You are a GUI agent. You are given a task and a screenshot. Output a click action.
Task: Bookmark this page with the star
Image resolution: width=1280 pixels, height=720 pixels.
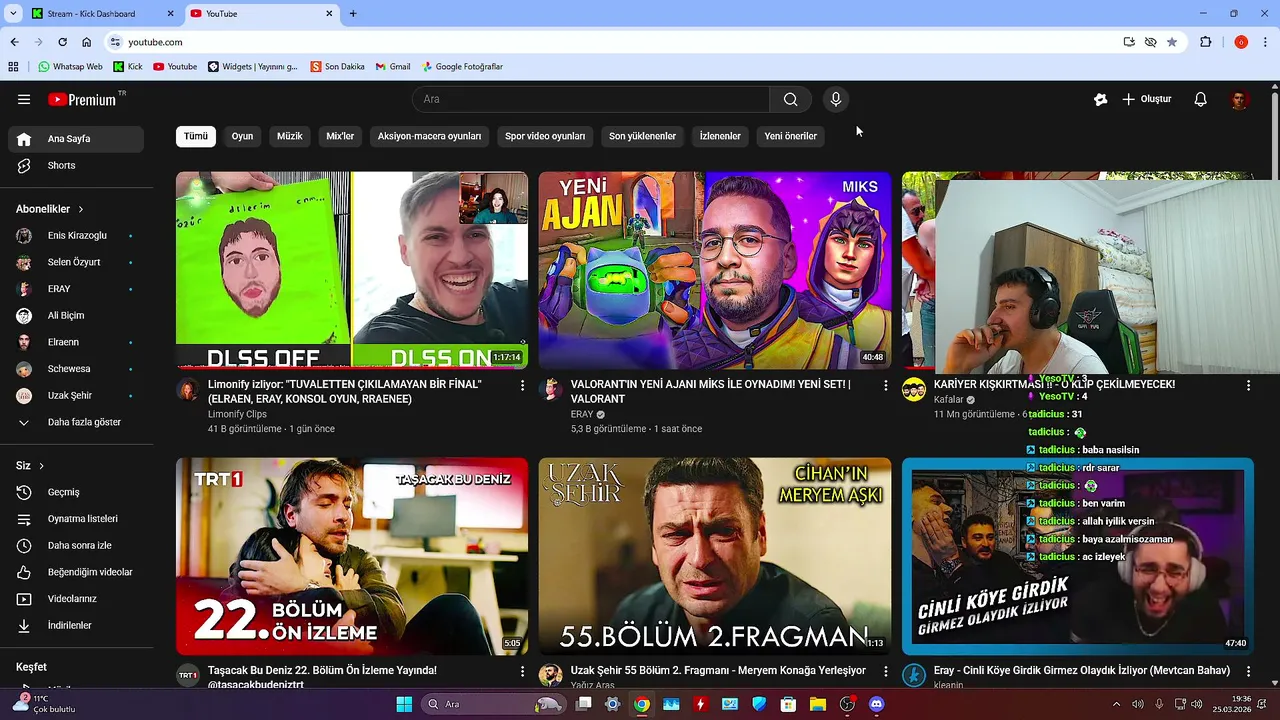click(1172, 42)
